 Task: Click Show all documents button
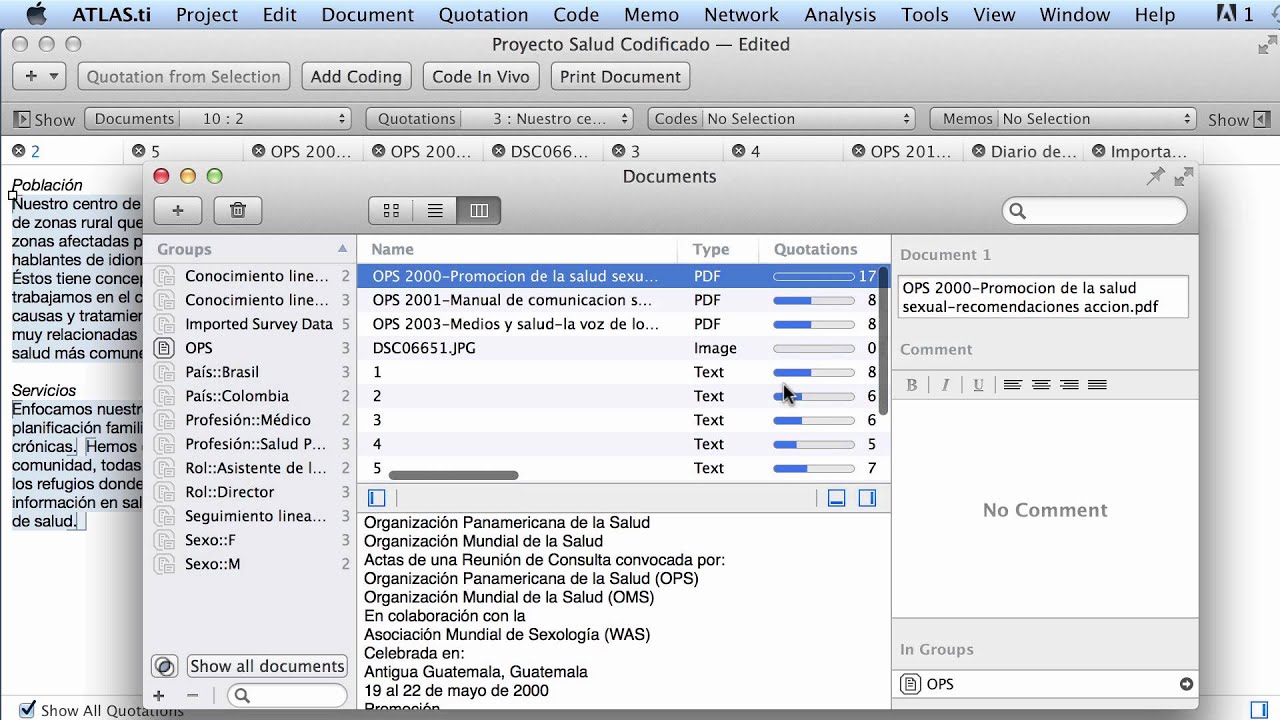coord(267,666)
